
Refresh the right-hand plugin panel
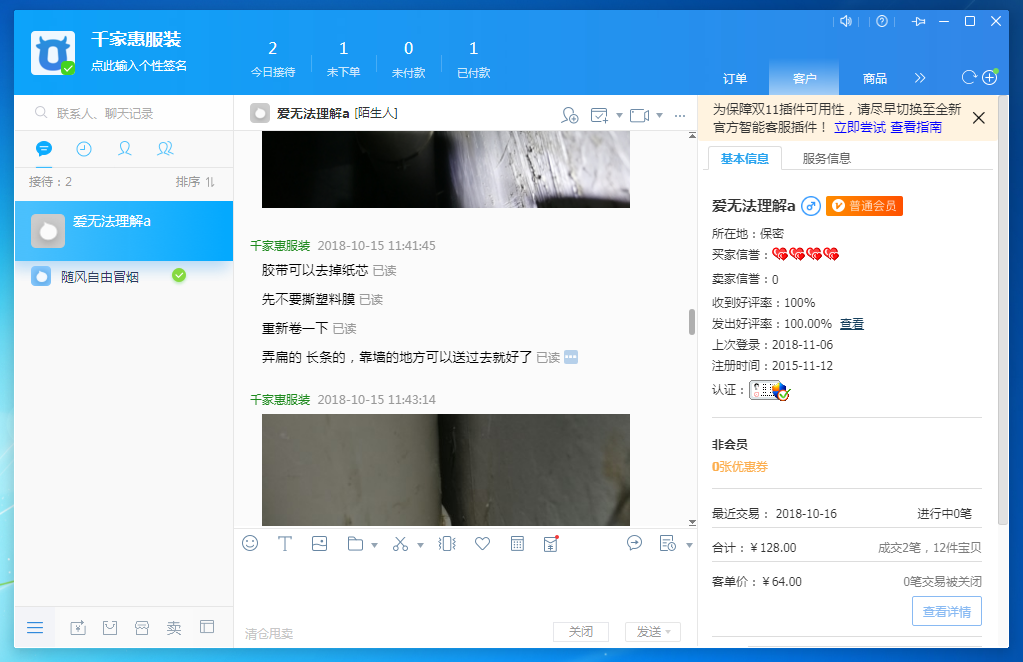[969, 78]
